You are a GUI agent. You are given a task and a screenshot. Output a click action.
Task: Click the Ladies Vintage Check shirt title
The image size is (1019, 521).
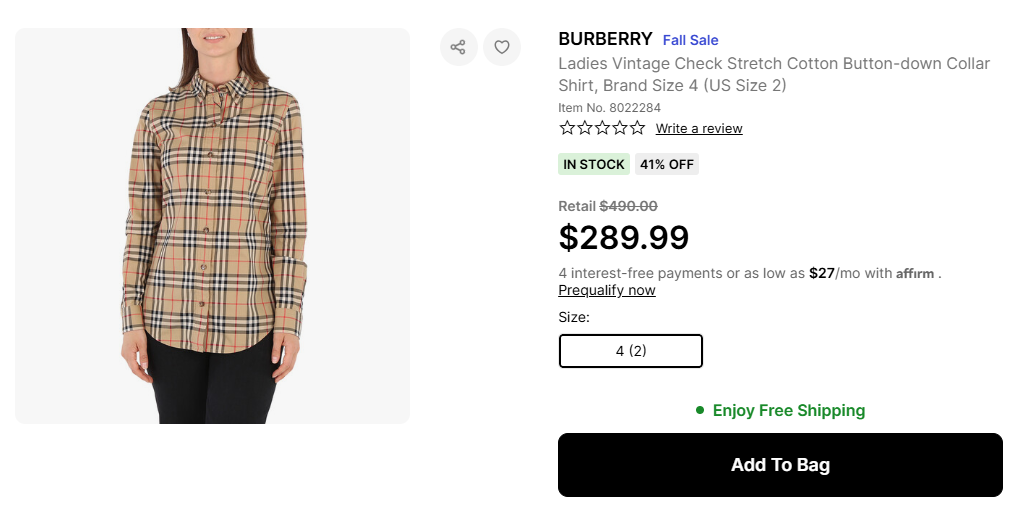(x=773, y=74)
